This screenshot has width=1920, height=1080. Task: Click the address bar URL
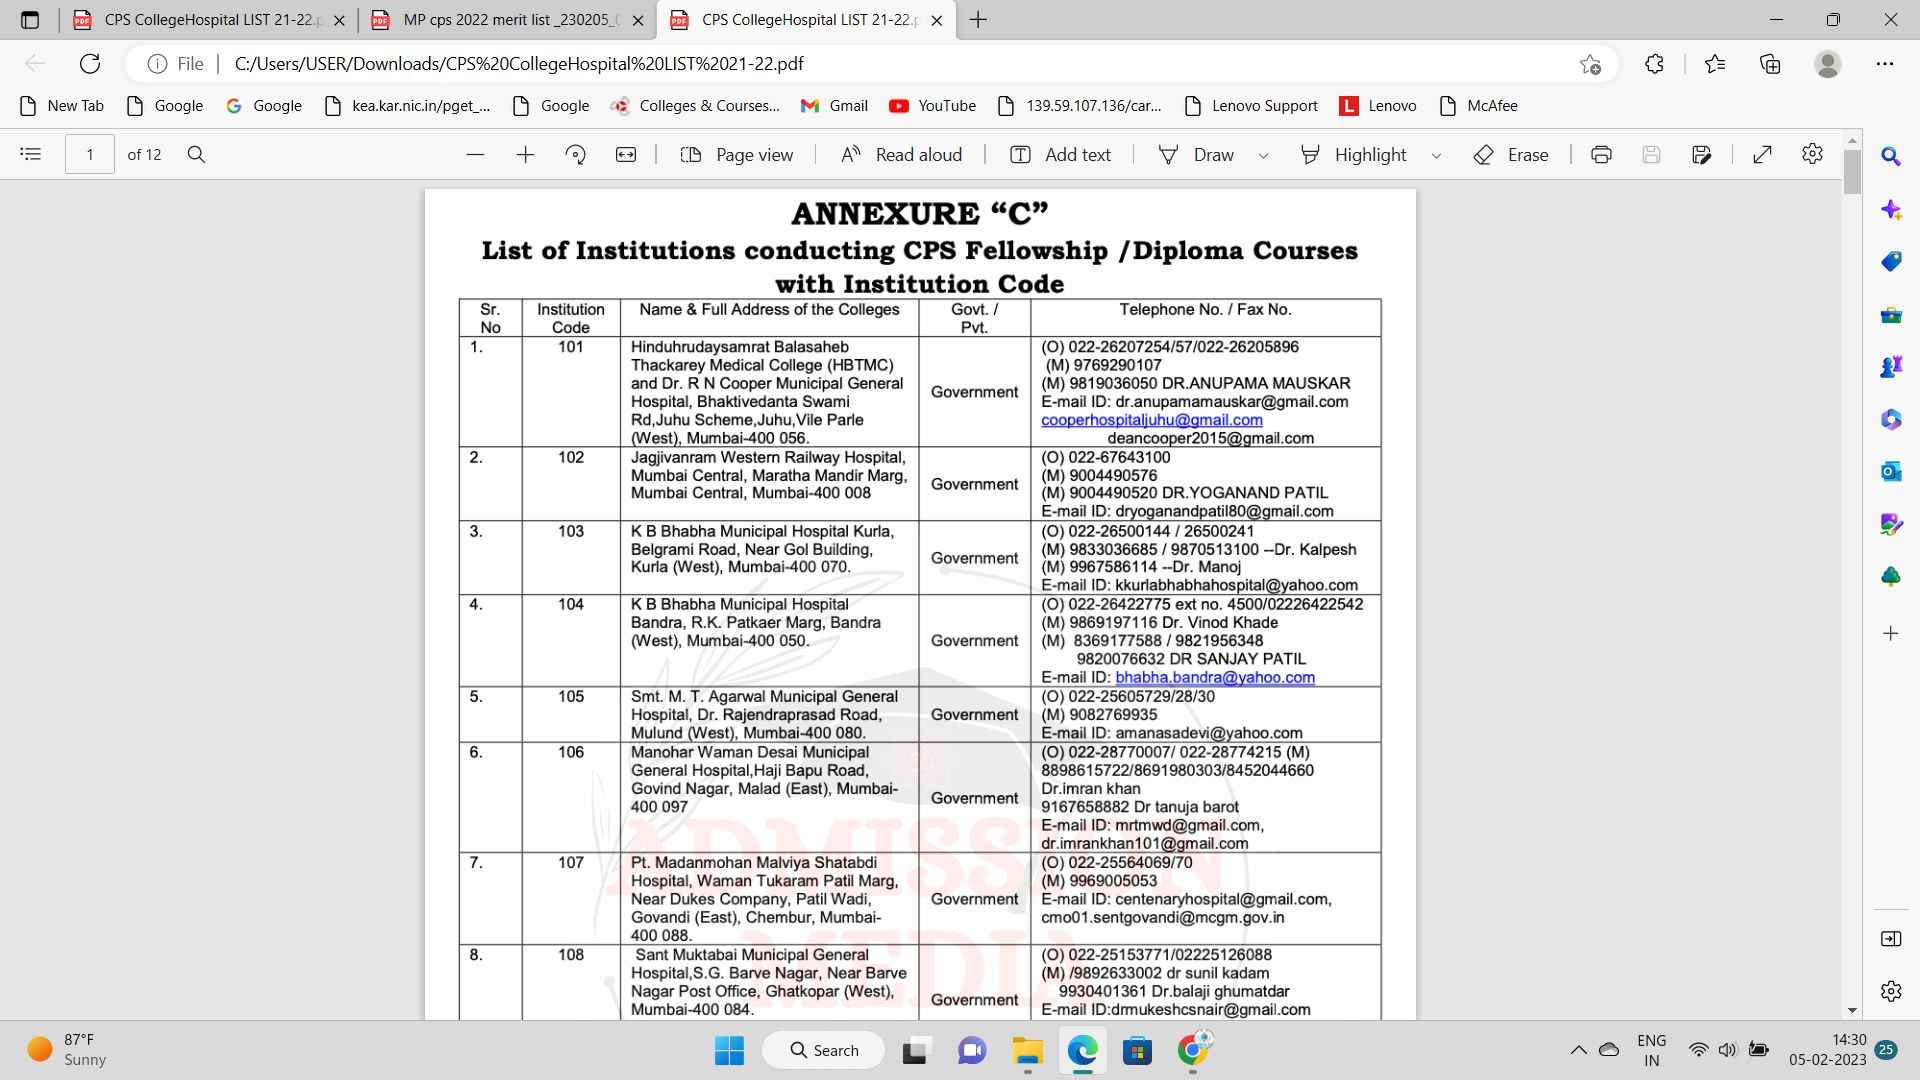(519, 64)
